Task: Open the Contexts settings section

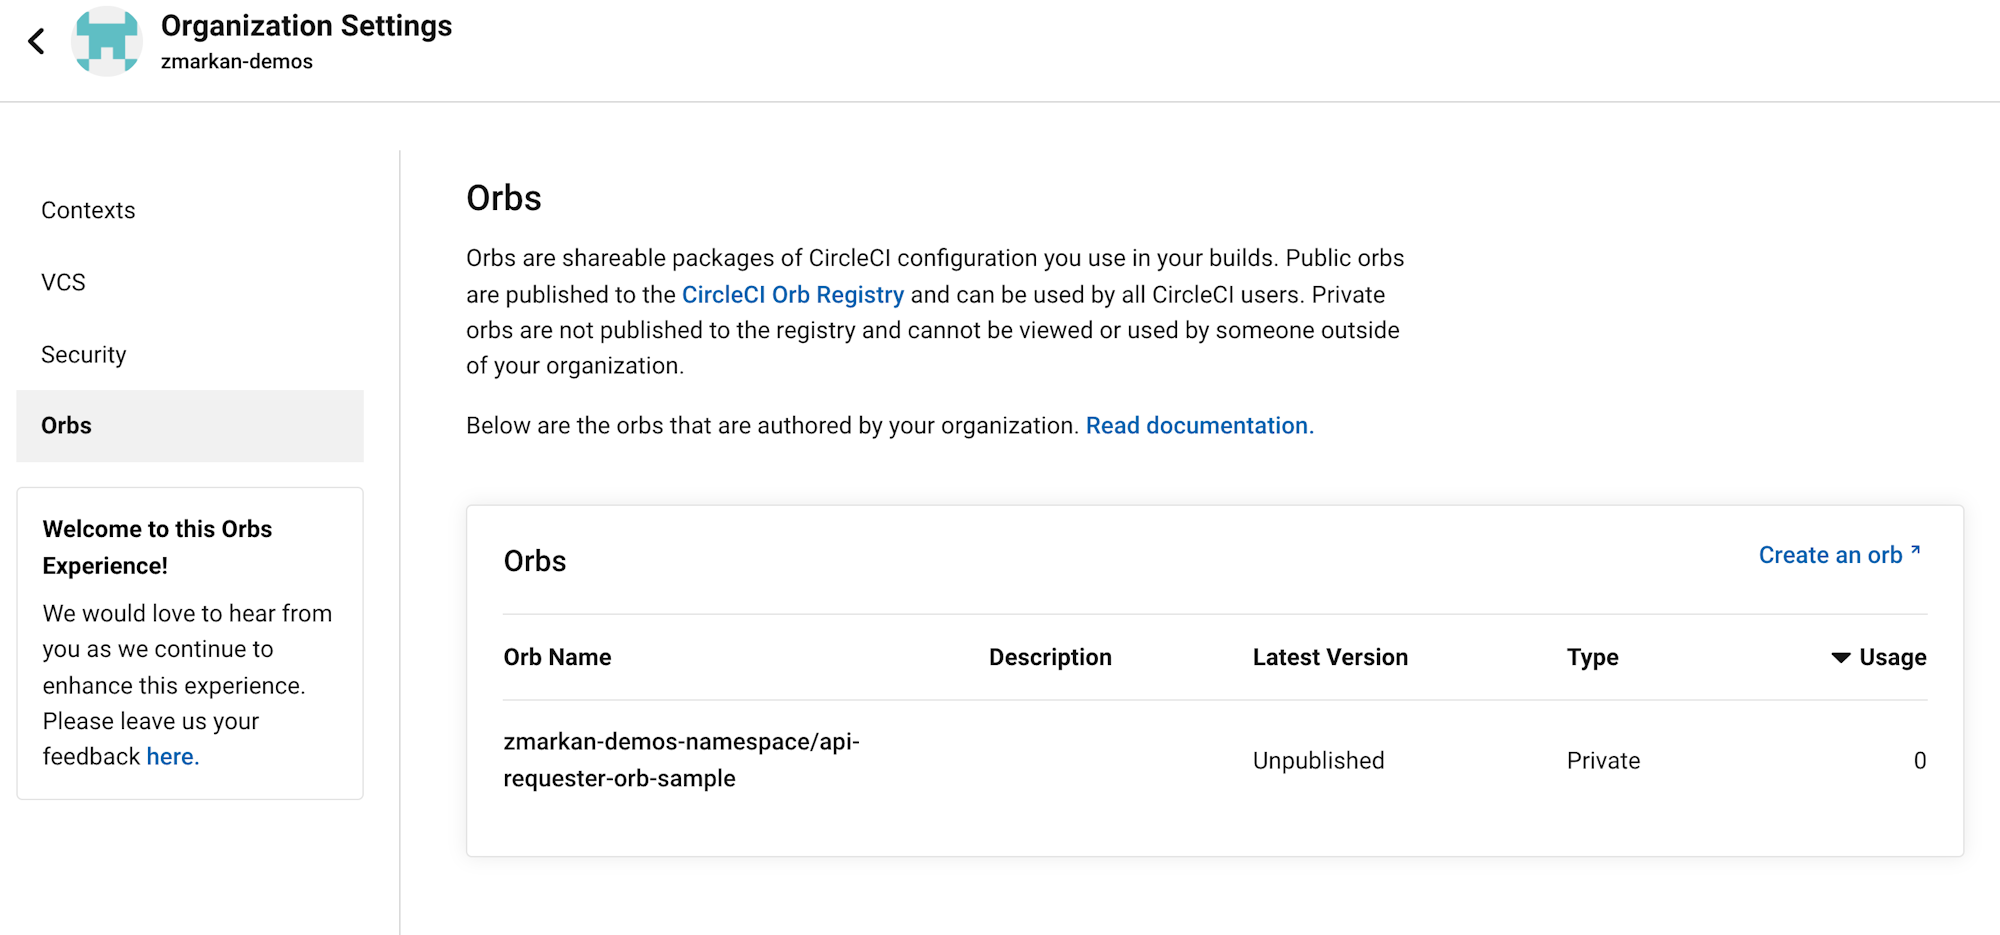Action: click(x=88, y=210)
